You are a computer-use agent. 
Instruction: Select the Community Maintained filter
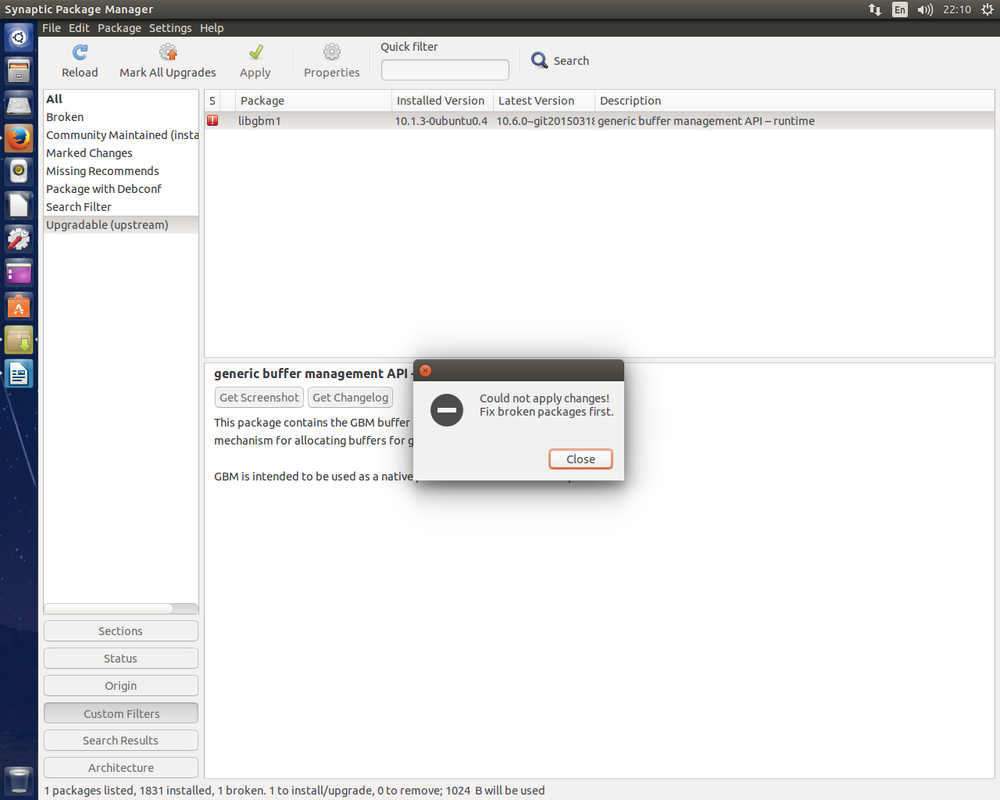(x=121, y=135)
